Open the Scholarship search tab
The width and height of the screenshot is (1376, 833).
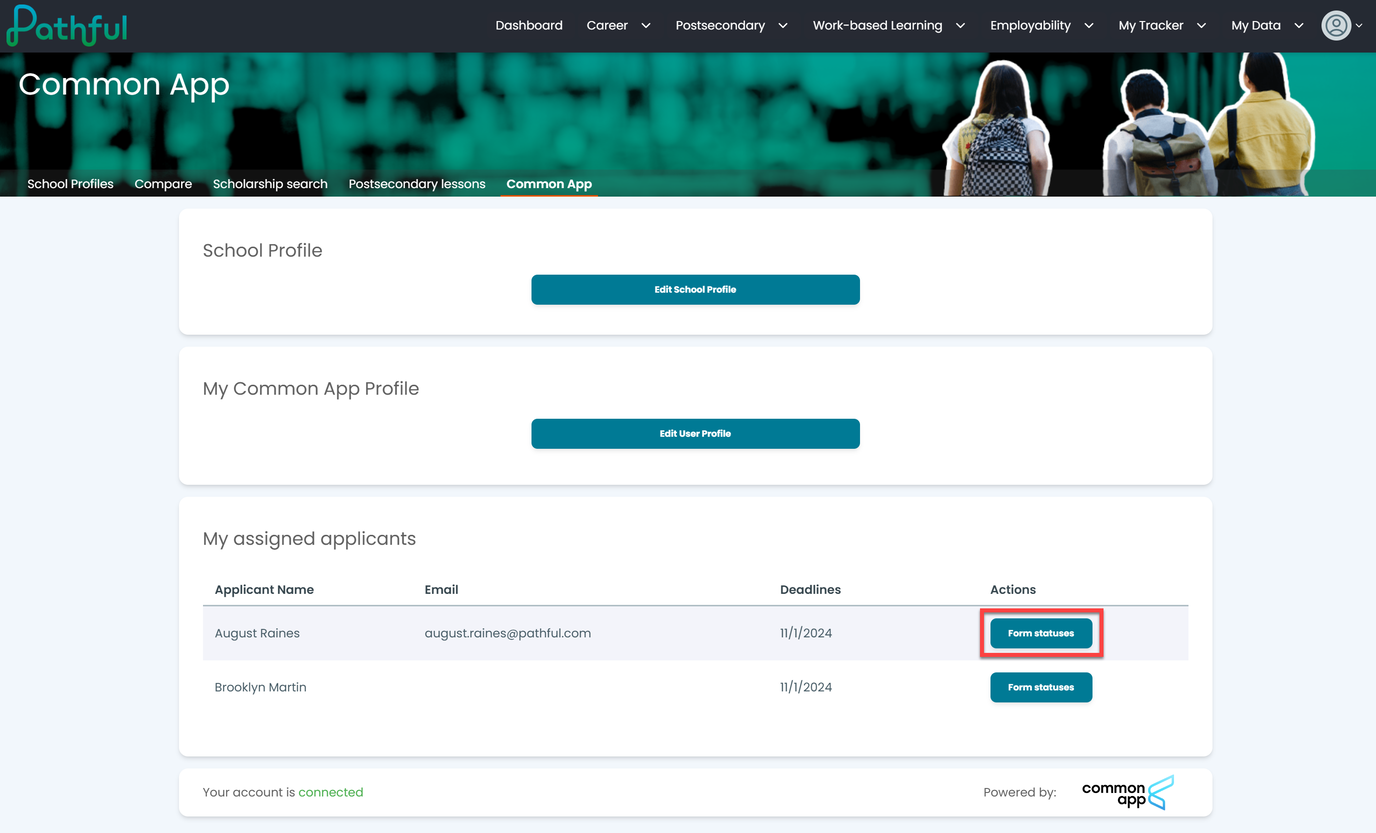pyautogui.click(x=270, y=184)
